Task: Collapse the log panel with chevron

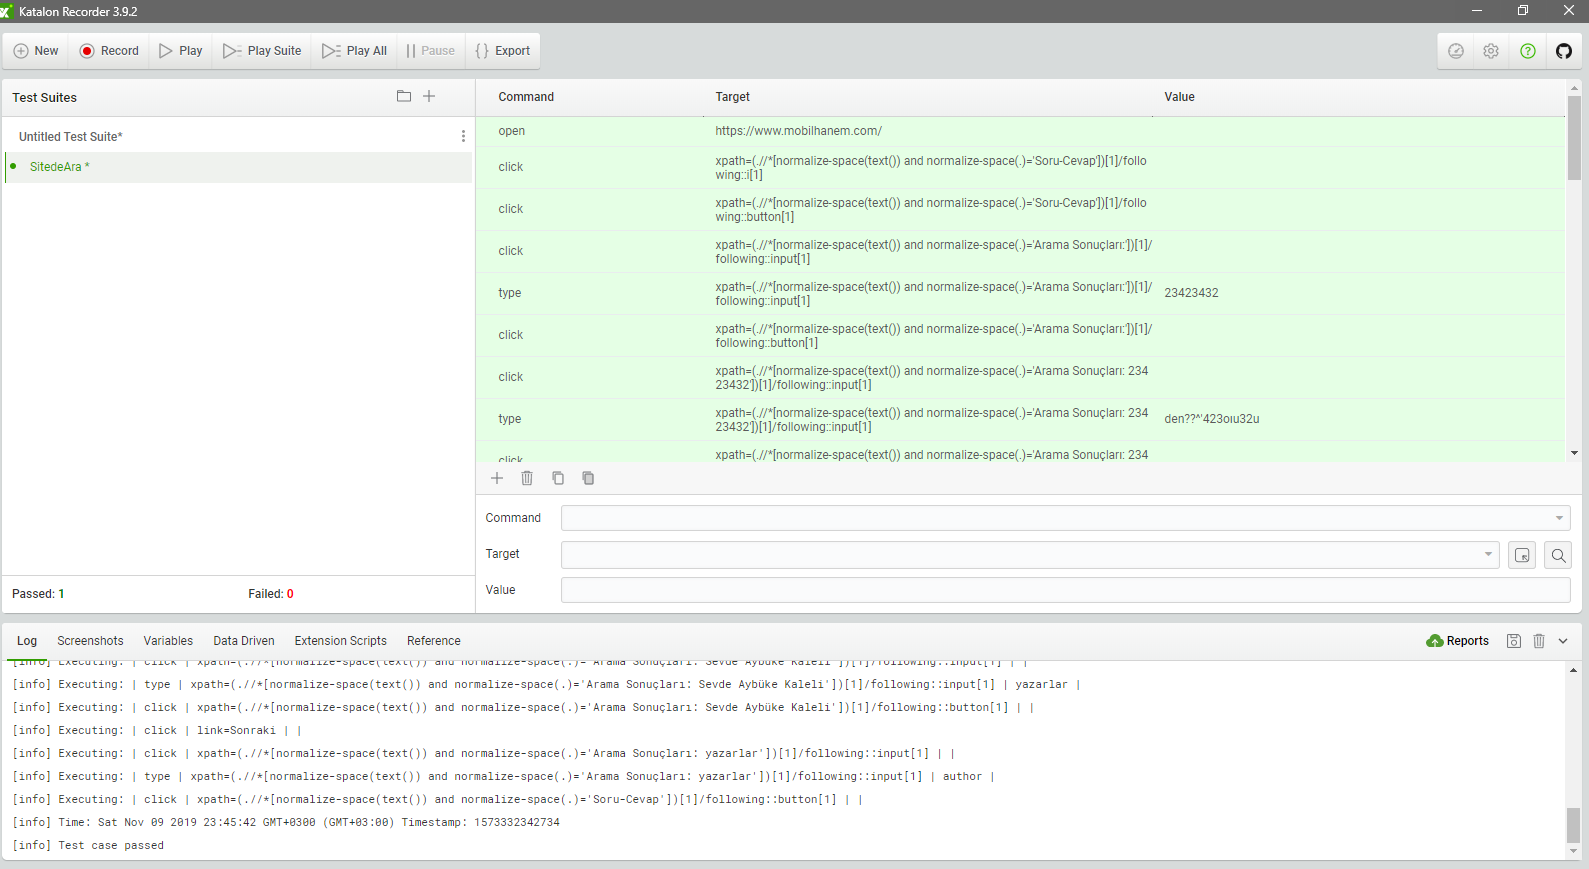Action: pyautogui.click(x=1563, y=641)
